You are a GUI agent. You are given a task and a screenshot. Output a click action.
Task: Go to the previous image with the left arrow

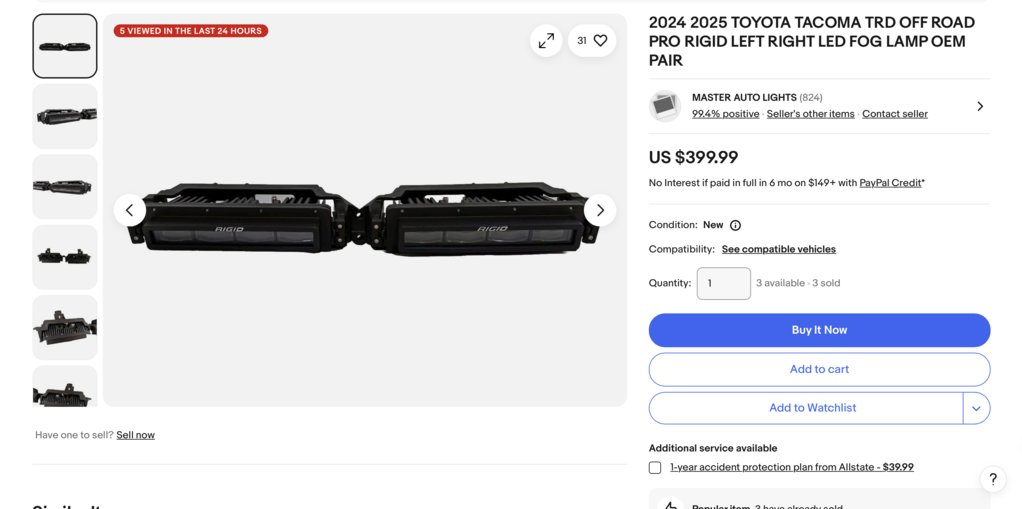pos(130,210)
